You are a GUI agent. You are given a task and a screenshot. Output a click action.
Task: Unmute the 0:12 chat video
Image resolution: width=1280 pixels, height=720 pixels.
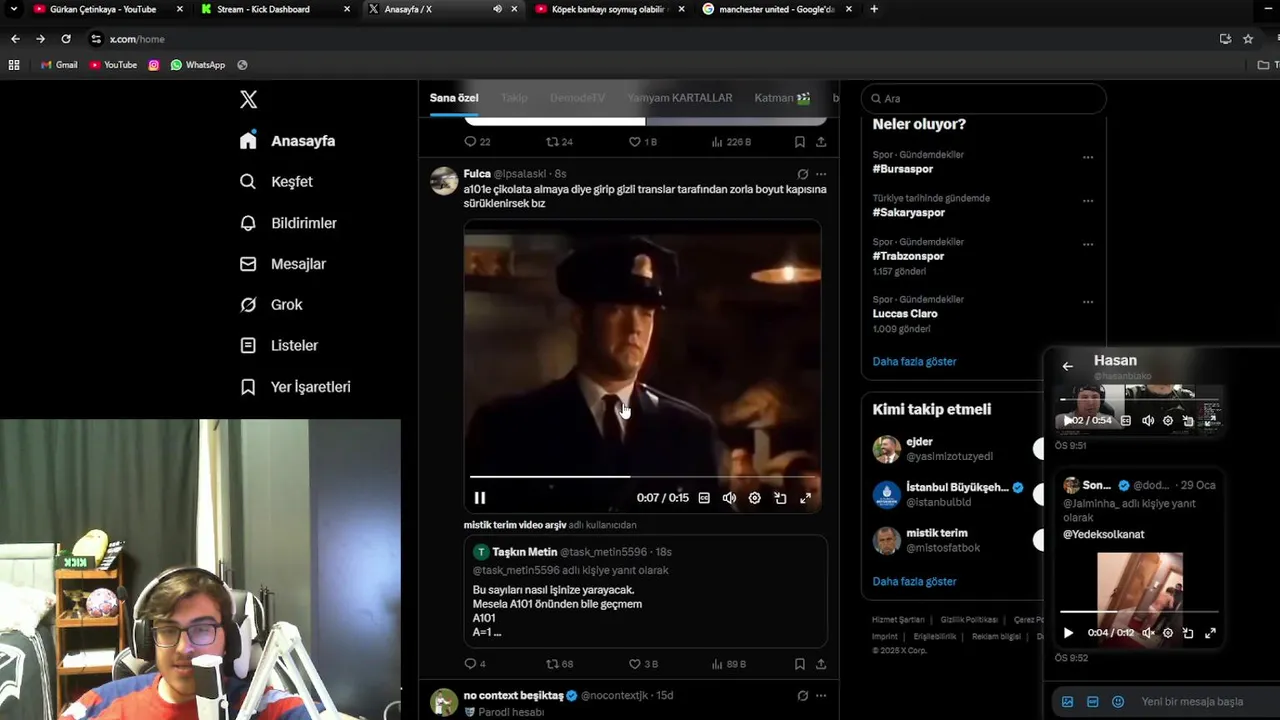pyautogui.click(x=1148, y=633)
